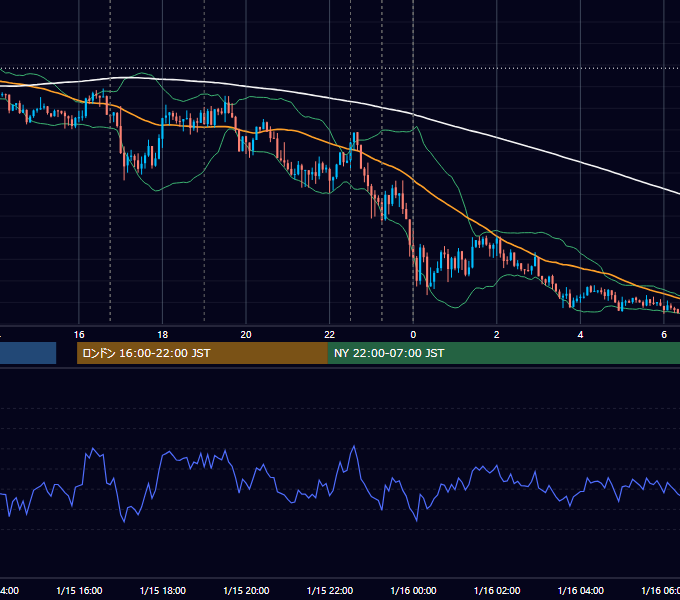Click the hour label 2 on upper axis

pos(497,335)
